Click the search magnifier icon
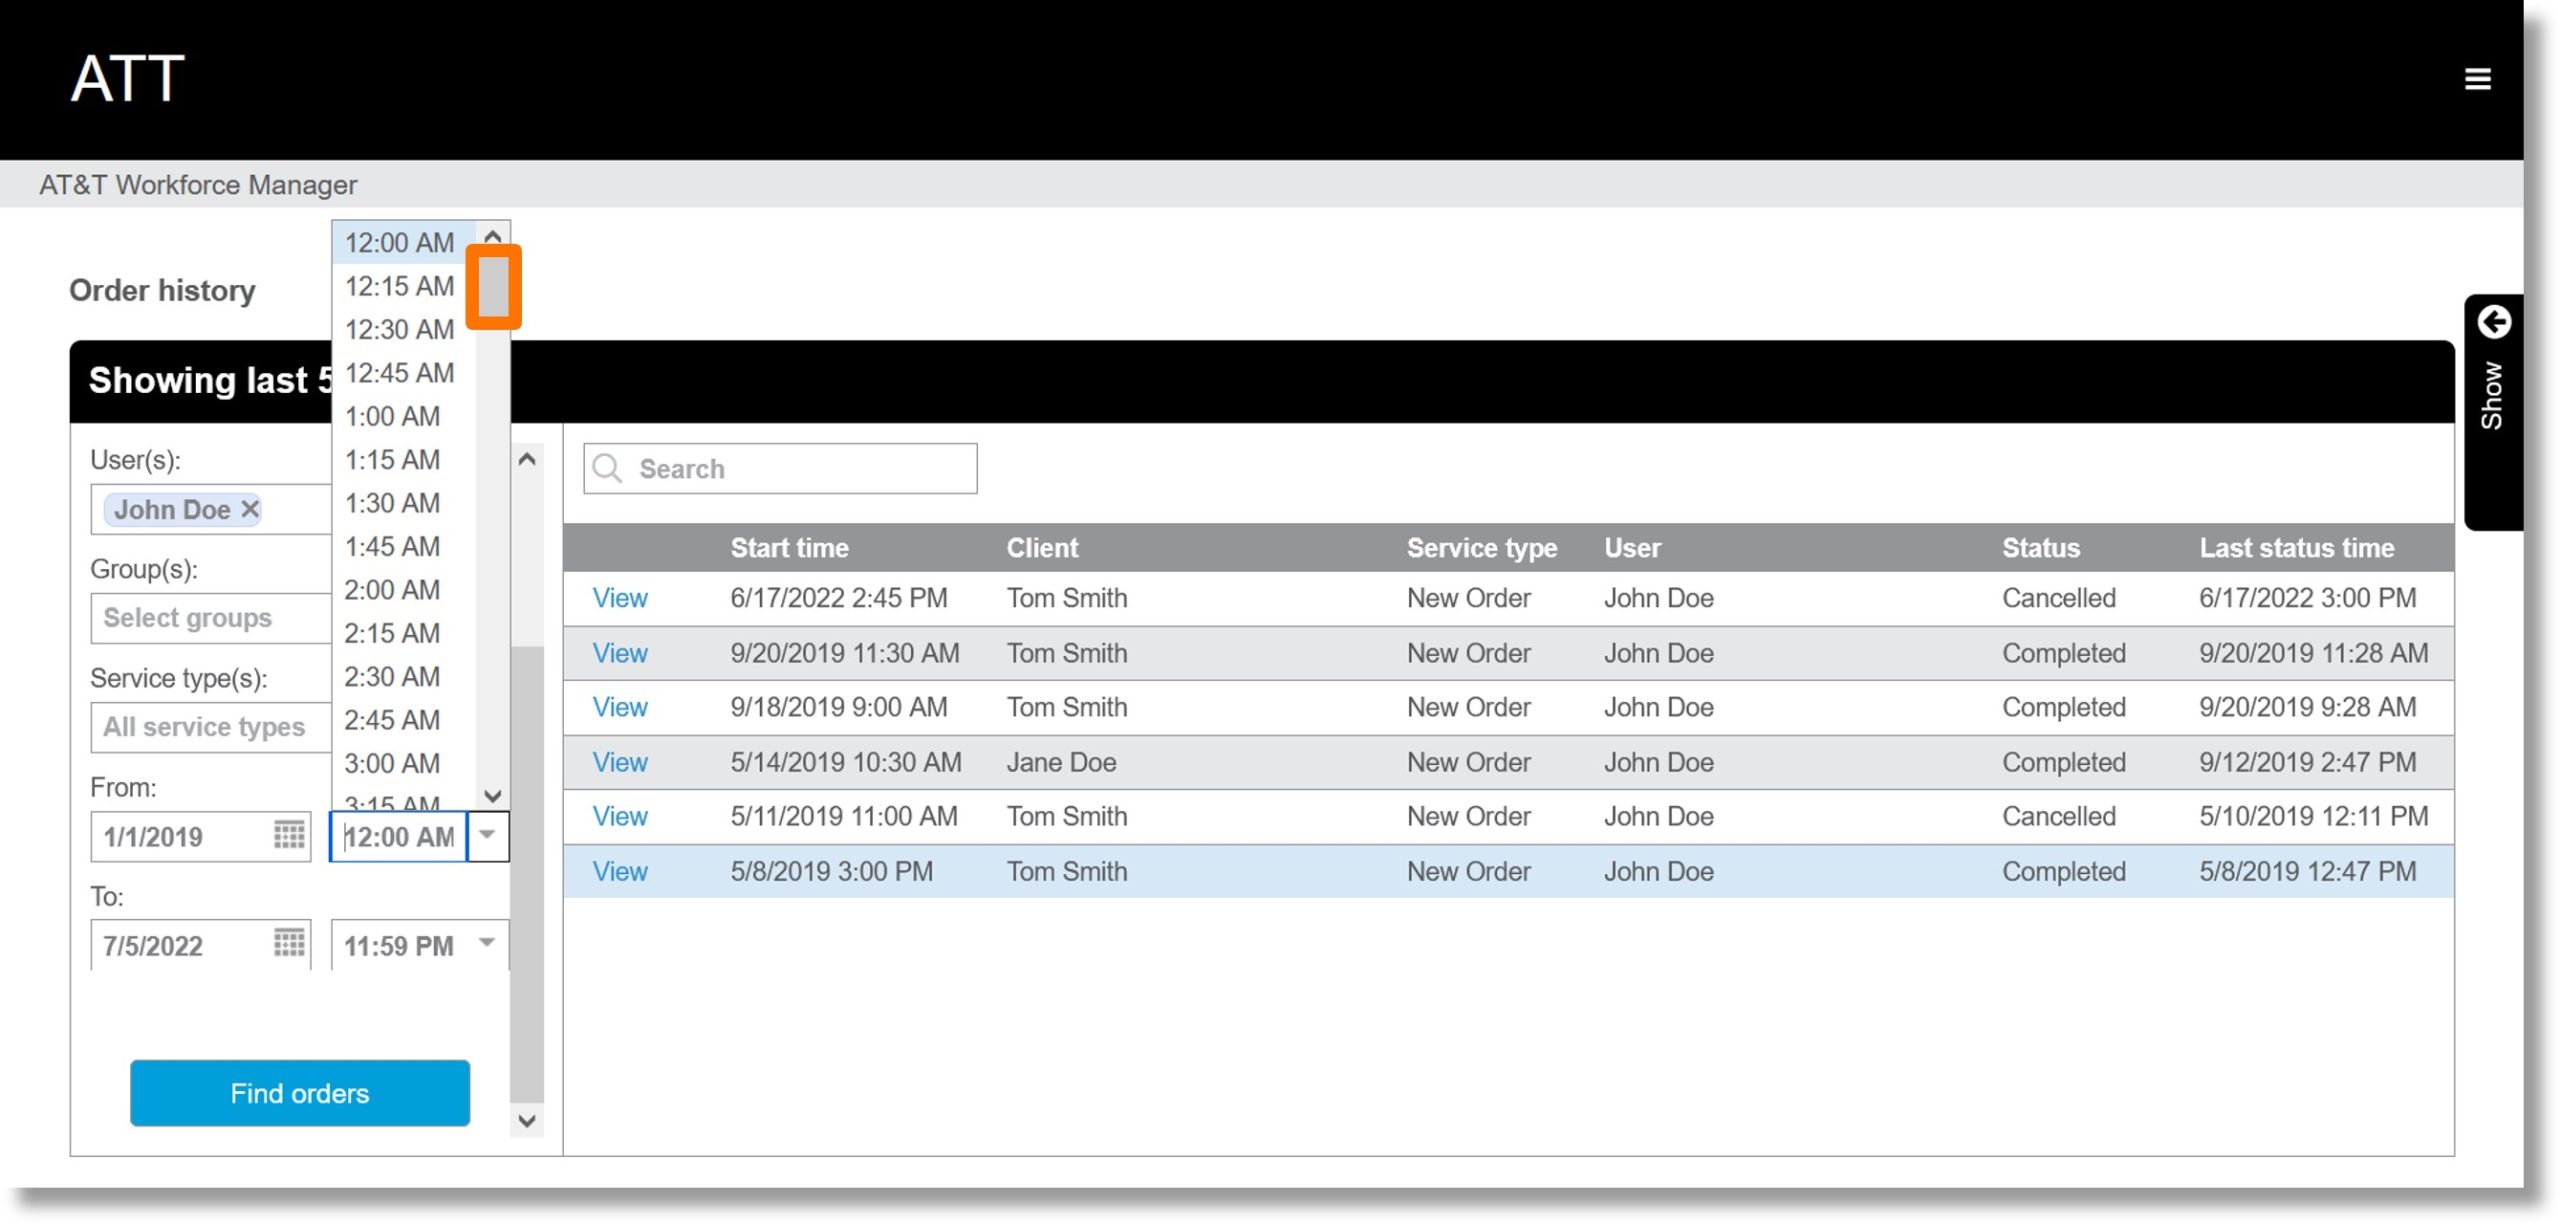Screen dimensions: 2560x1224 pos(607,468)
